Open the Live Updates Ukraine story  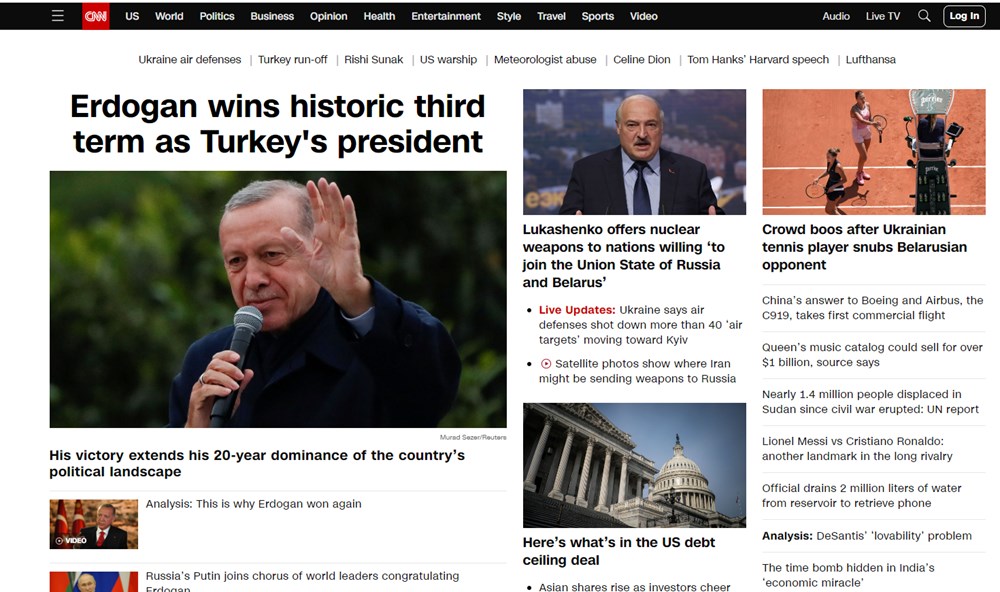pos(640,325)
